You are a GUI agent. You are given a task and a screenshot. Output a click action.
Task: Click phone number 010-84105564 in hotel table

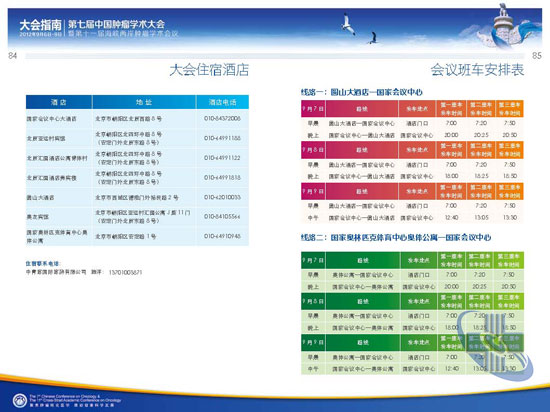click(x=222, y=217)
